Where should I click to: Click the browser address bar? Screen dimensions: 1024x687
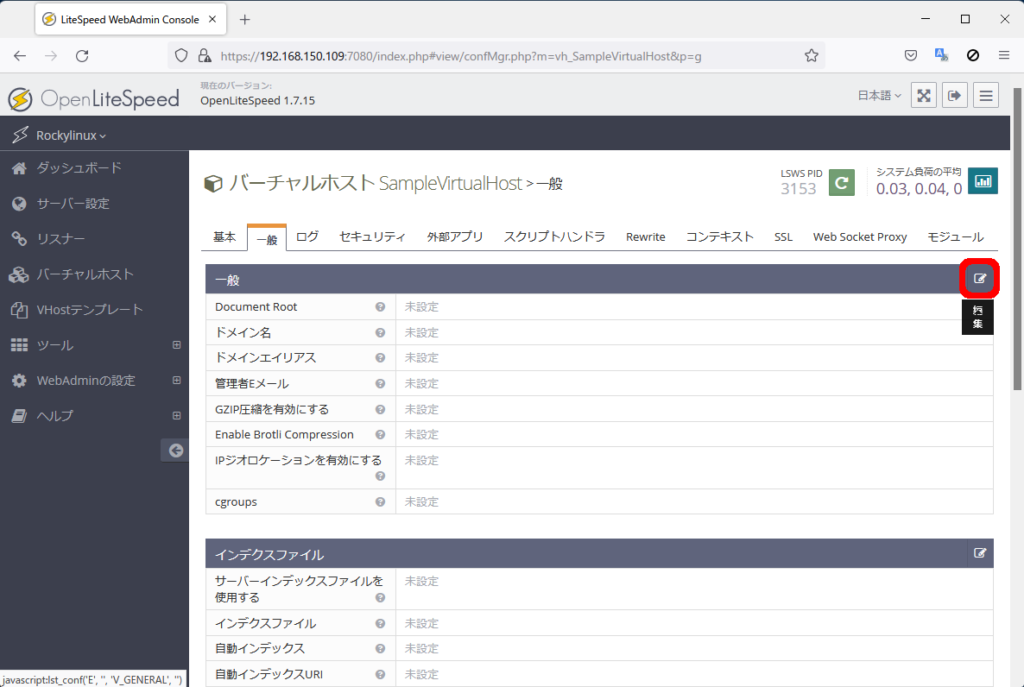(500, 56)
